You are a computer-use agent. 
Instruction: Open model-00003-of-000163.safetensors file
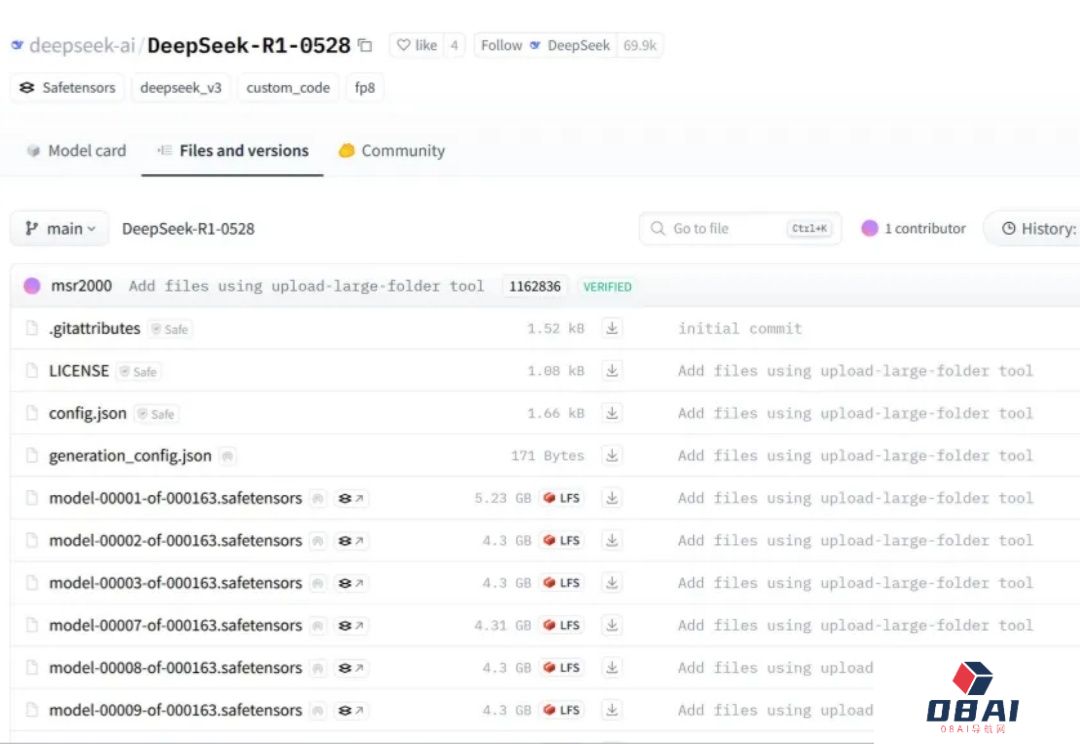[x=176, y=583]
